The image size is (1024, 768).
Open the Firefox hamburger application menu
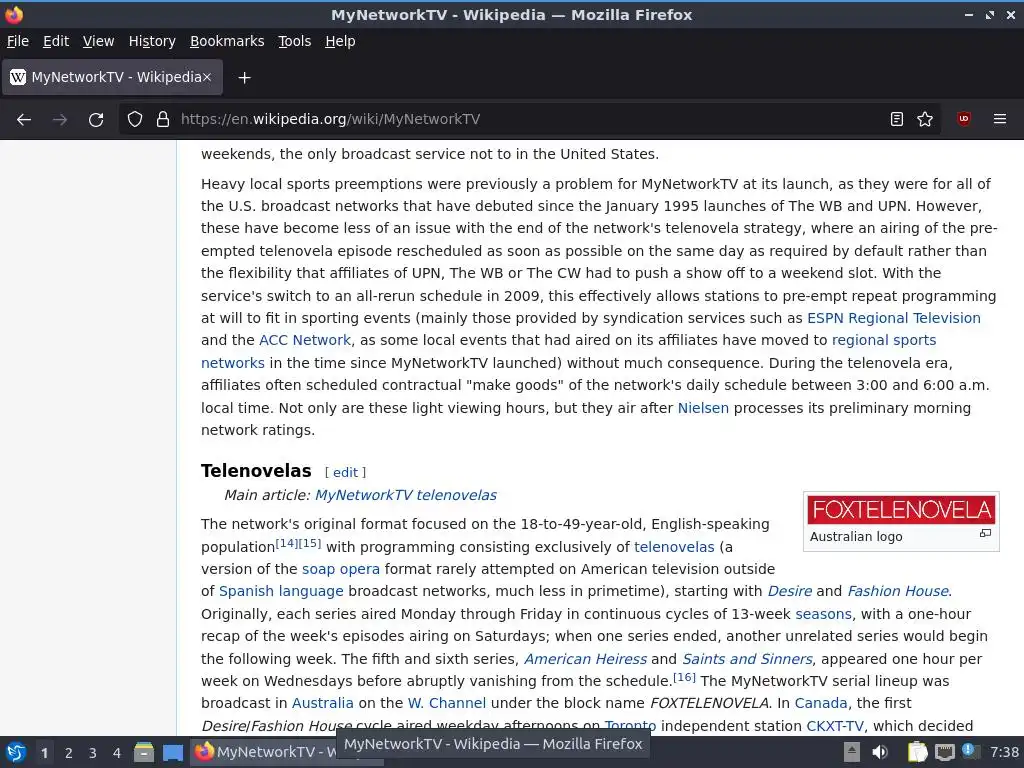999,120
